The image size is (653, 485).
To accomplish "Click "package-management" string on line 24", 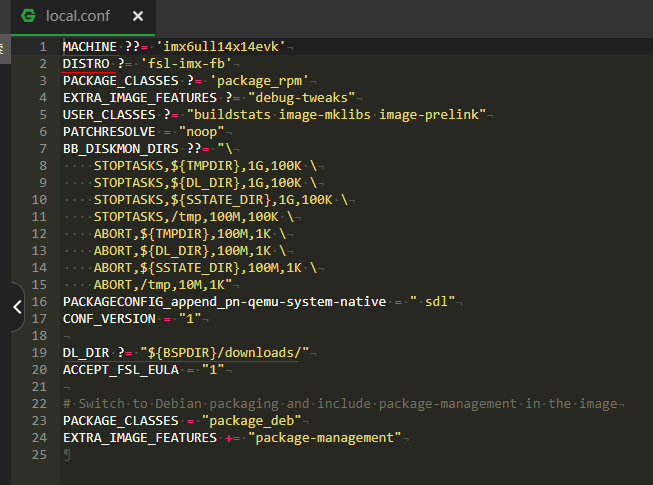I will (324, 438).
